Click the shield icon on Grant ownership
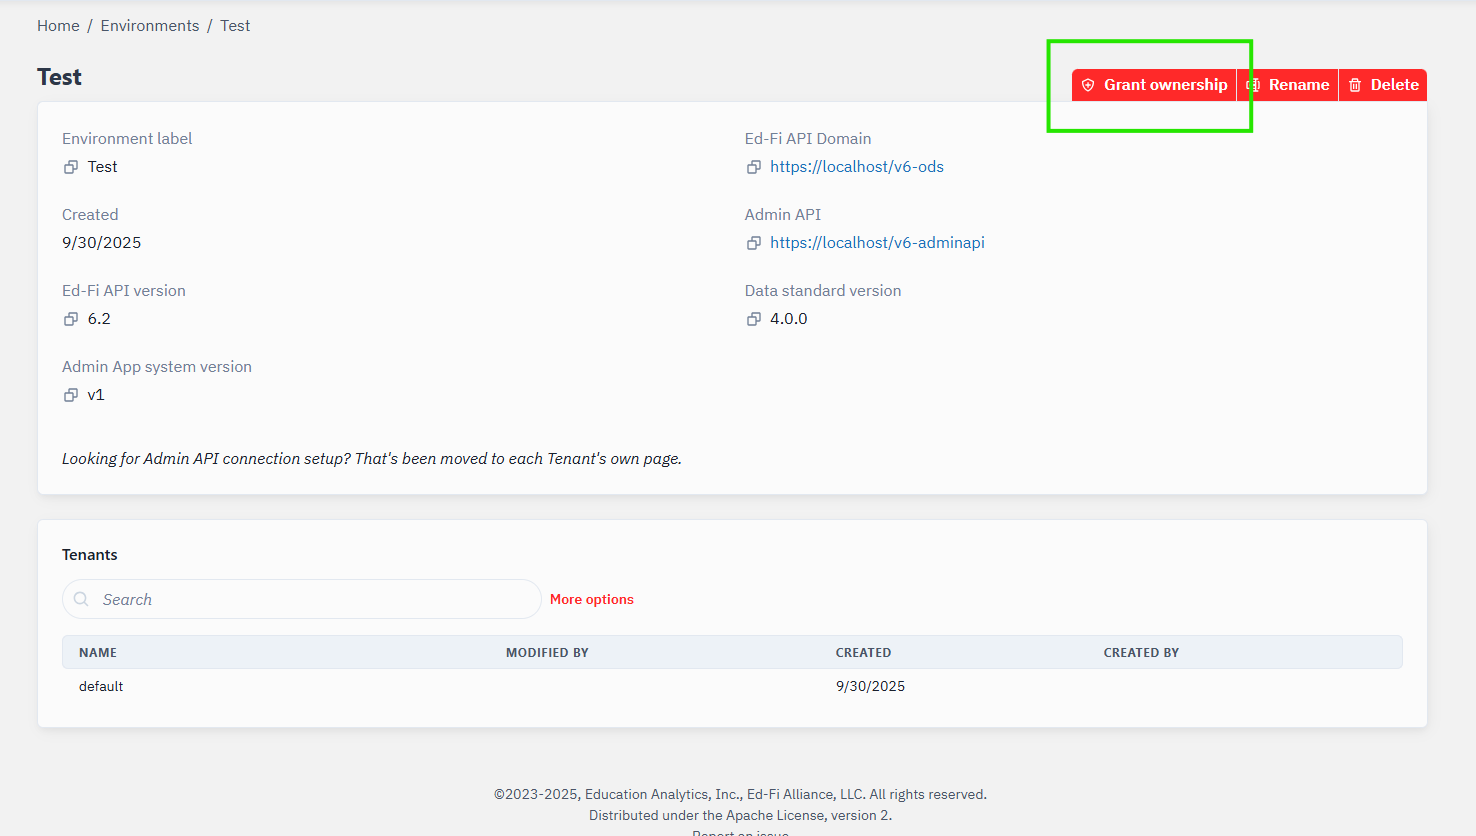The image size is (1476, 836). [x=1088, y=85]
